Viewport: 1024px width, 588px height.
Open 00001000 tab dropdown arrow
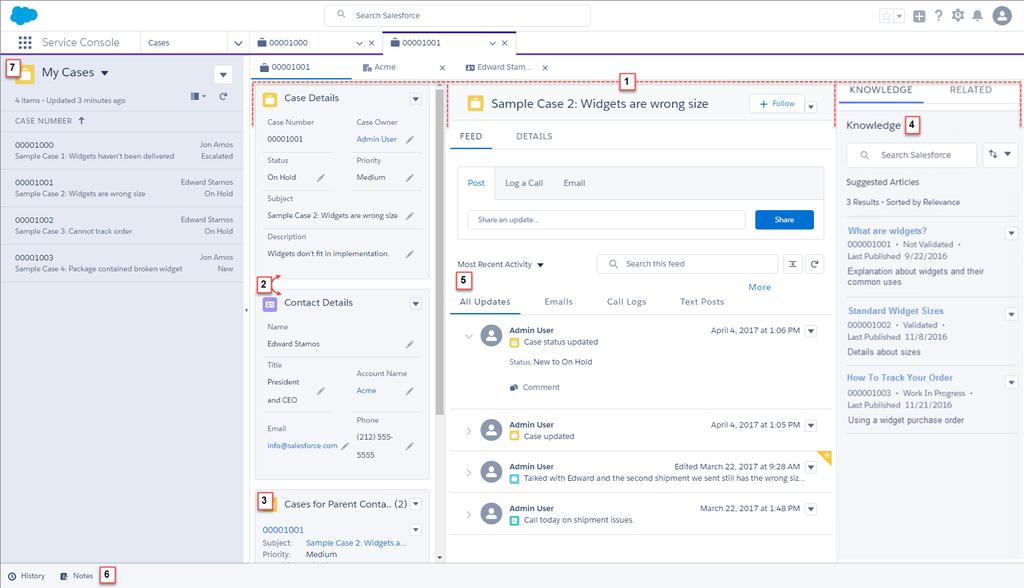click(359, 43)
